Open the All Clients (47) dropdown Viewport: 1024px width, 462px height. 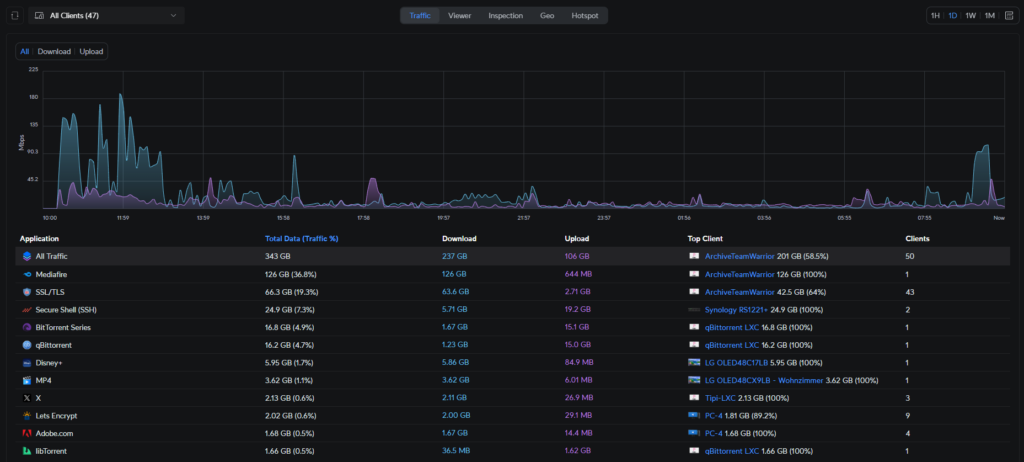(x=106, y=15)
